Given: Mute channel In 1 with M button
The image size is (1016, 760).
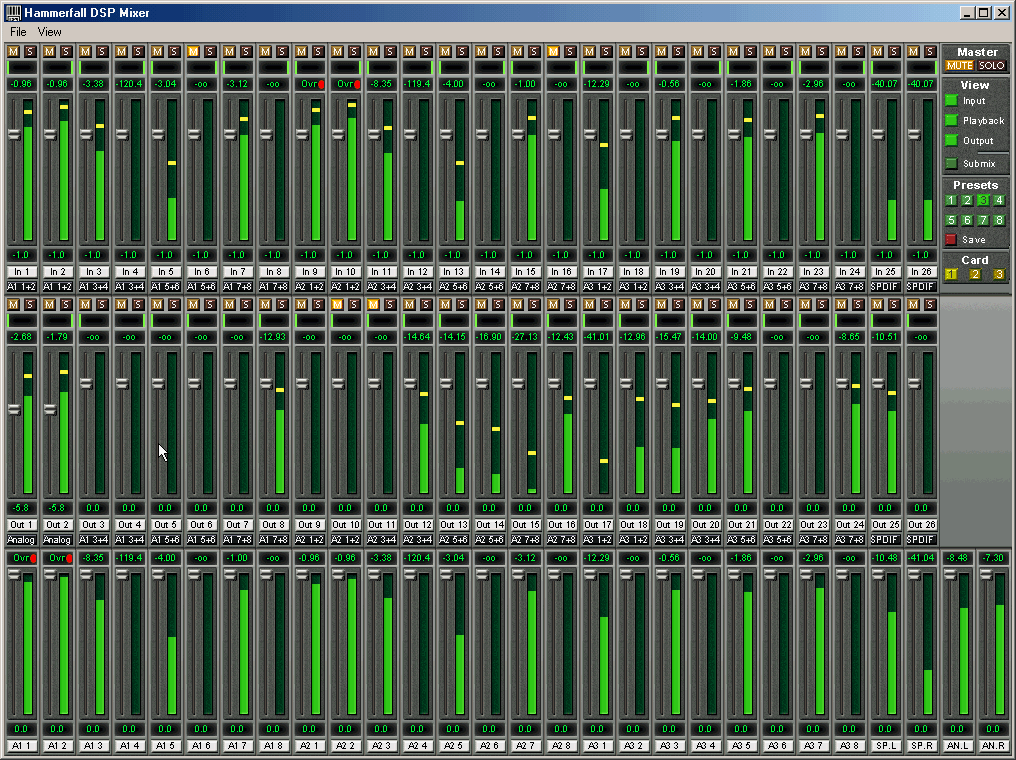Looking at the screenshot, I should [x=14, y=51].
